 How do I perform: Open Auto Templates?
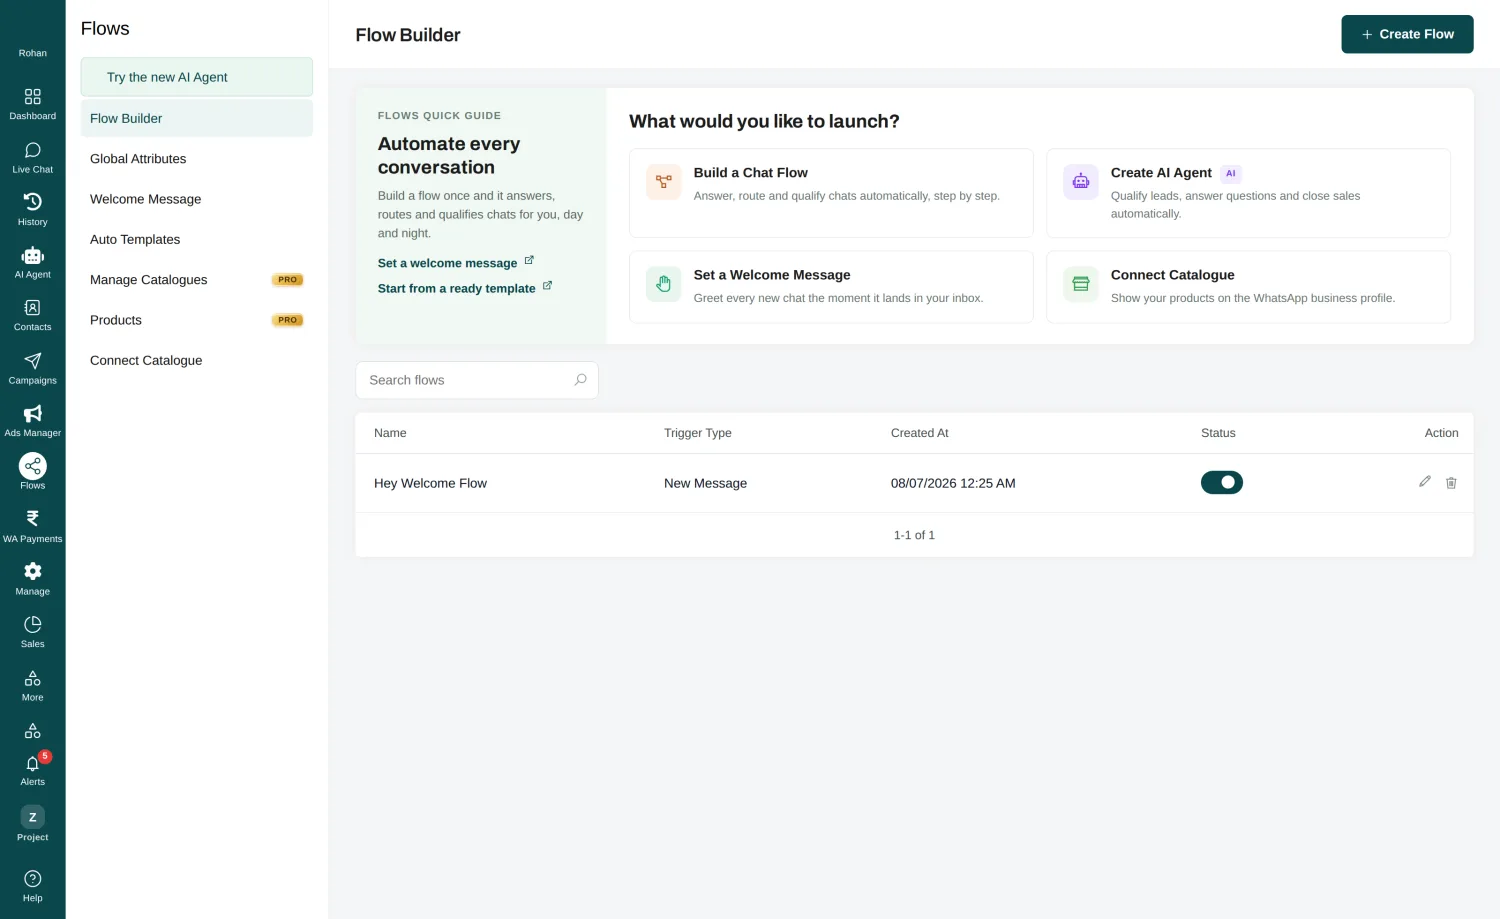(x=196, y=239)
